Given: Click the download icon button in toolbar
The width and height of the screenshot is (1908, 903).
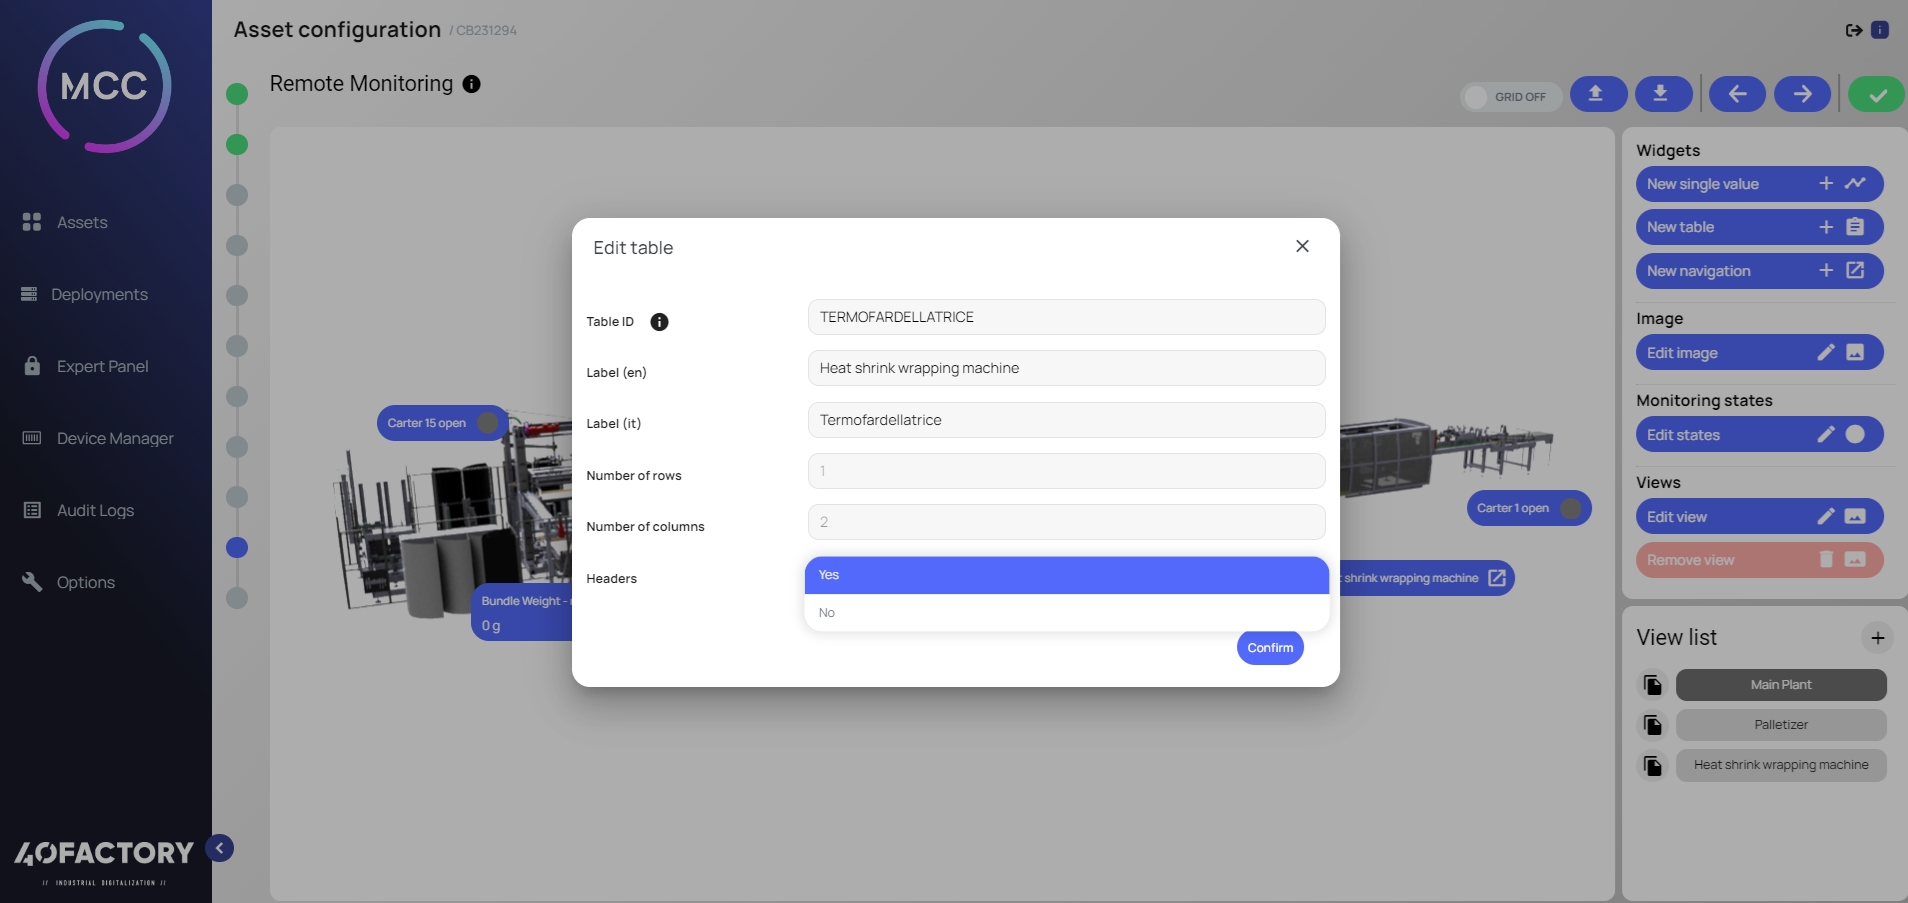Looking at the screenshot, I should (1662, 94).
